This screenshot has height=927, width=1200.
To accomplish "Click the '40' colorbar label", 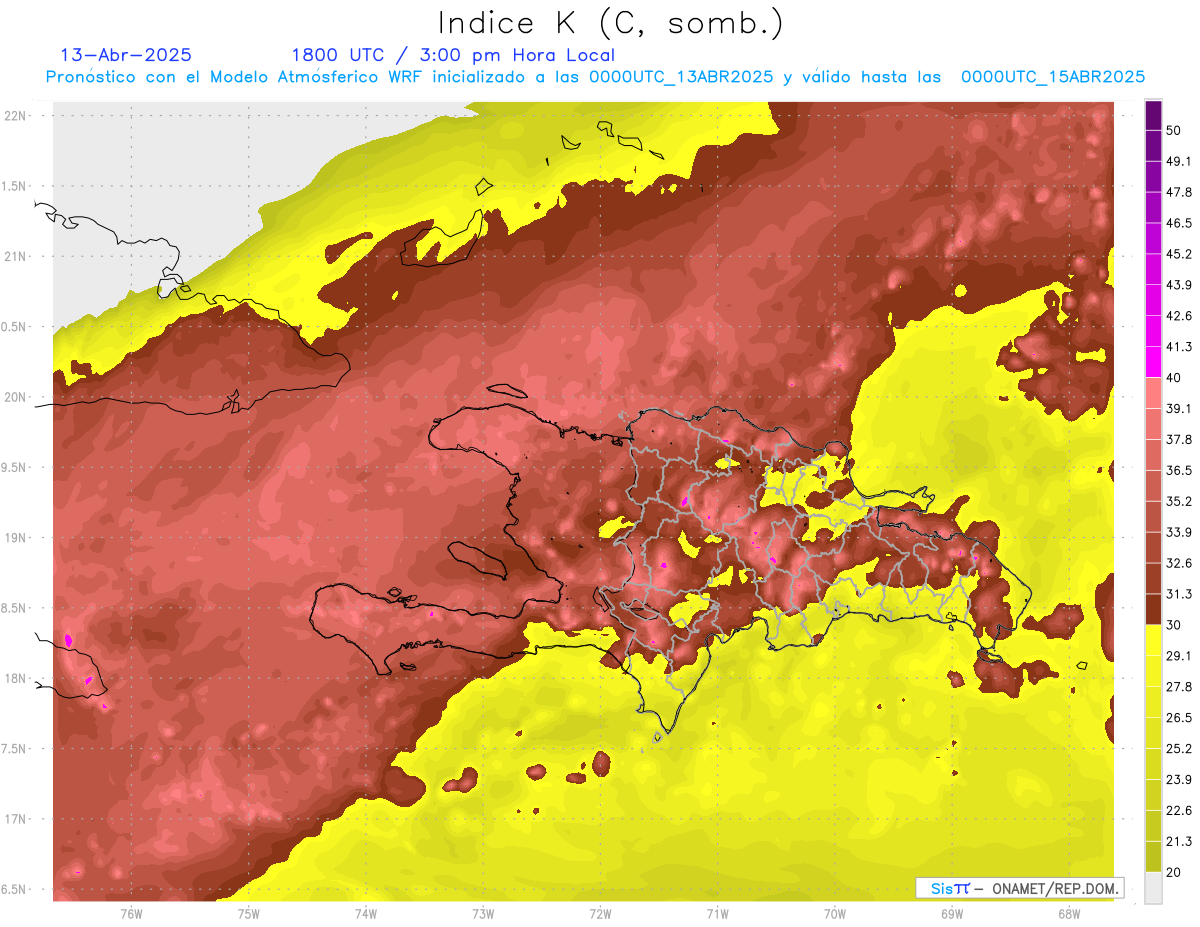I will click(1175, 378).
